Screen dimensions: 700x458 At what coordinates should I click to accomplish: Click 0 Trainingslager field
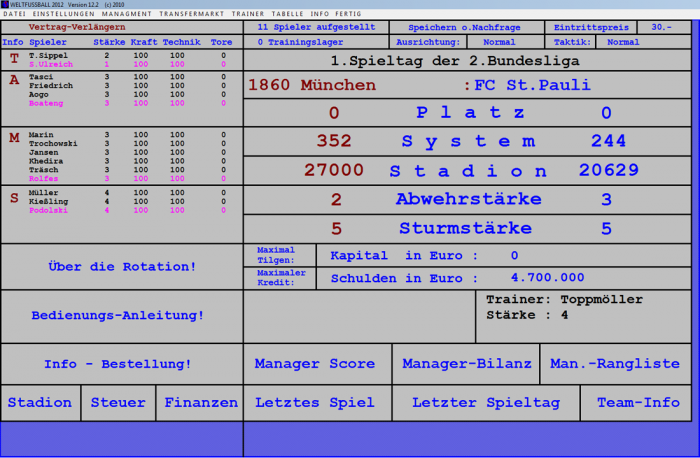[x=316, y=42]
